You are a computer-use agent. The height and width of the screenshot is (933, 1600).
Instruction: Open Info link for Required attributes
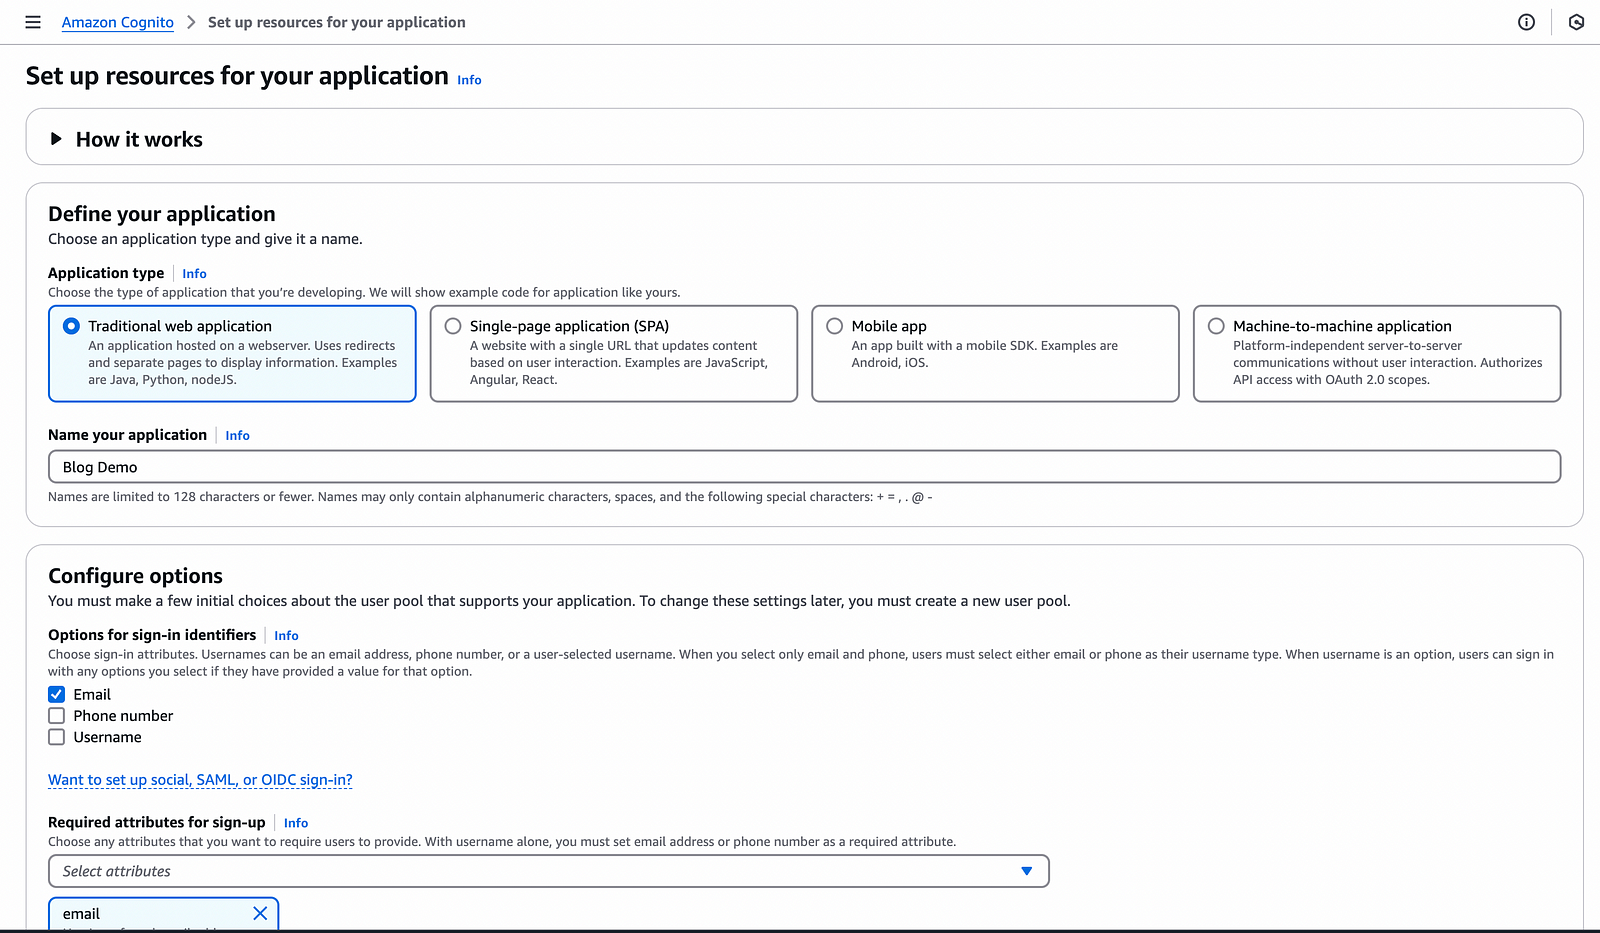point(296,823)
